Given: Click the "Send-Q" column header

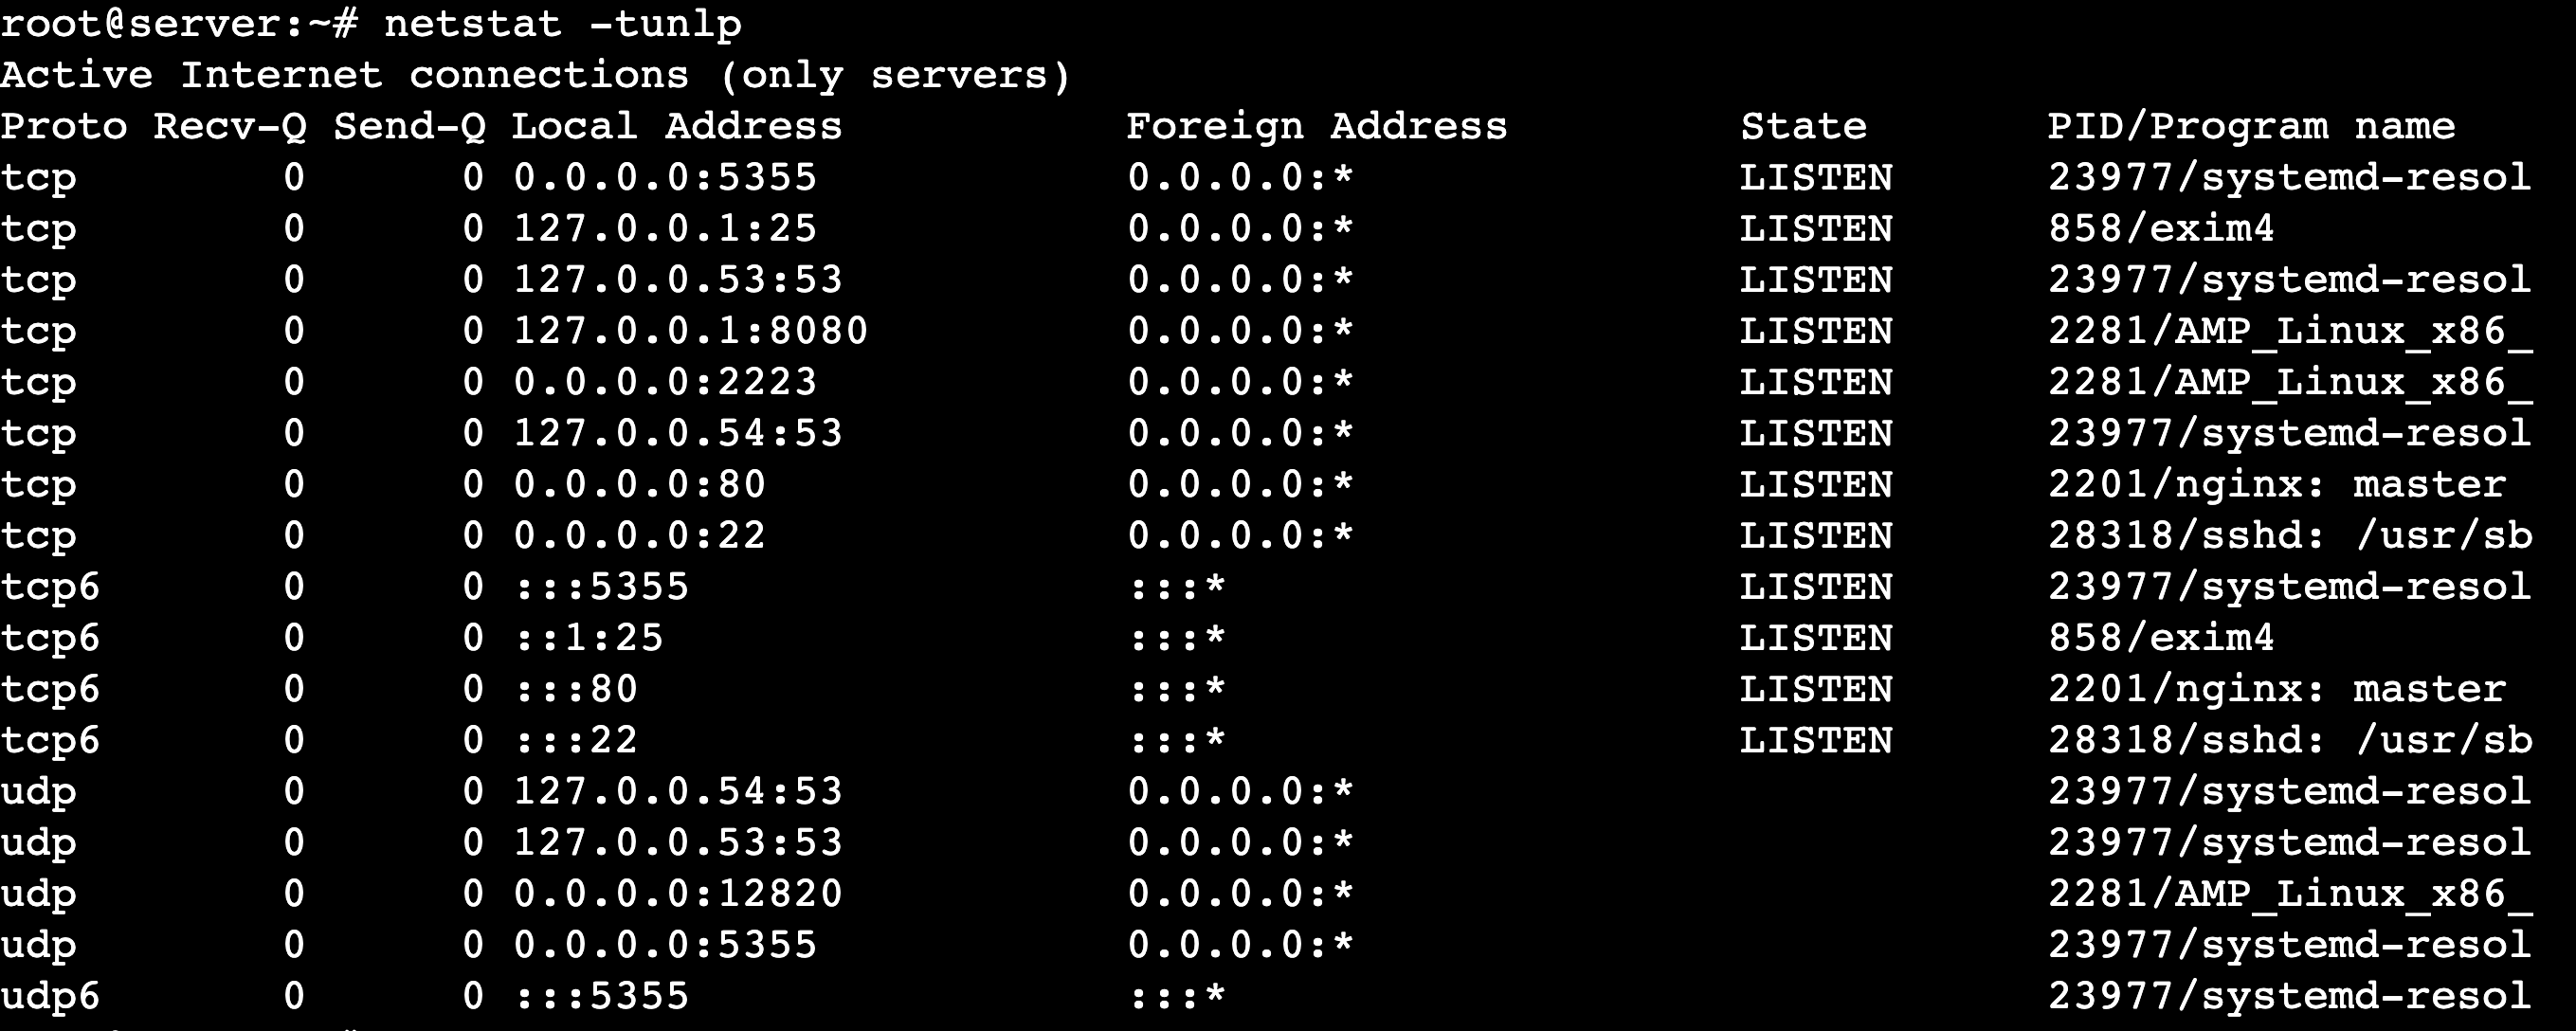Looking at the screenshot, I should tap(409, 127).
